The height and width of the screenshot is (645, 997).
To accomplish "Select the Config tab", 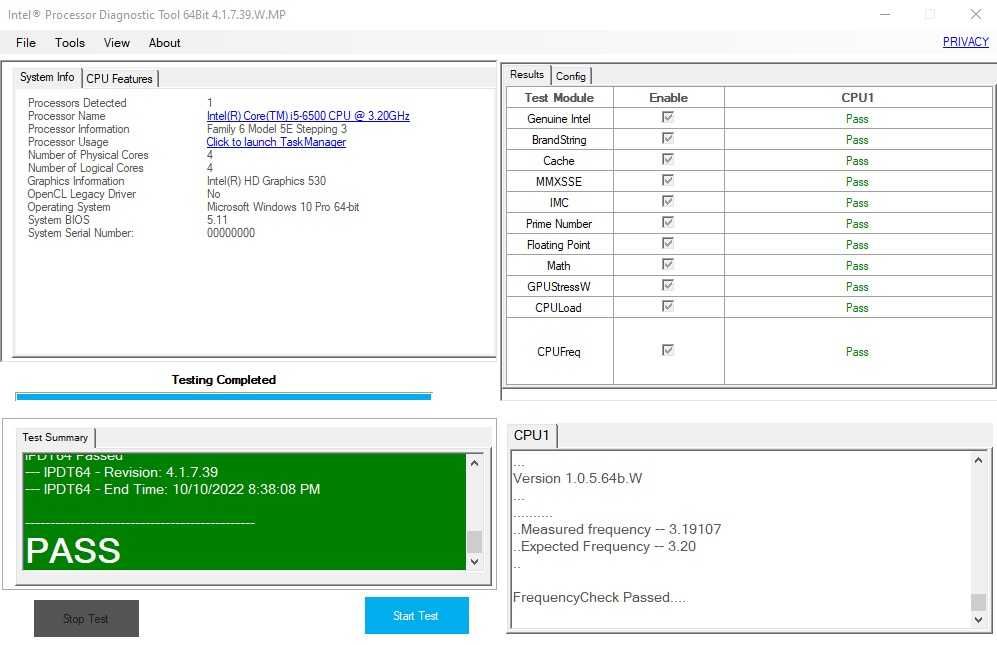I will 570,76.
